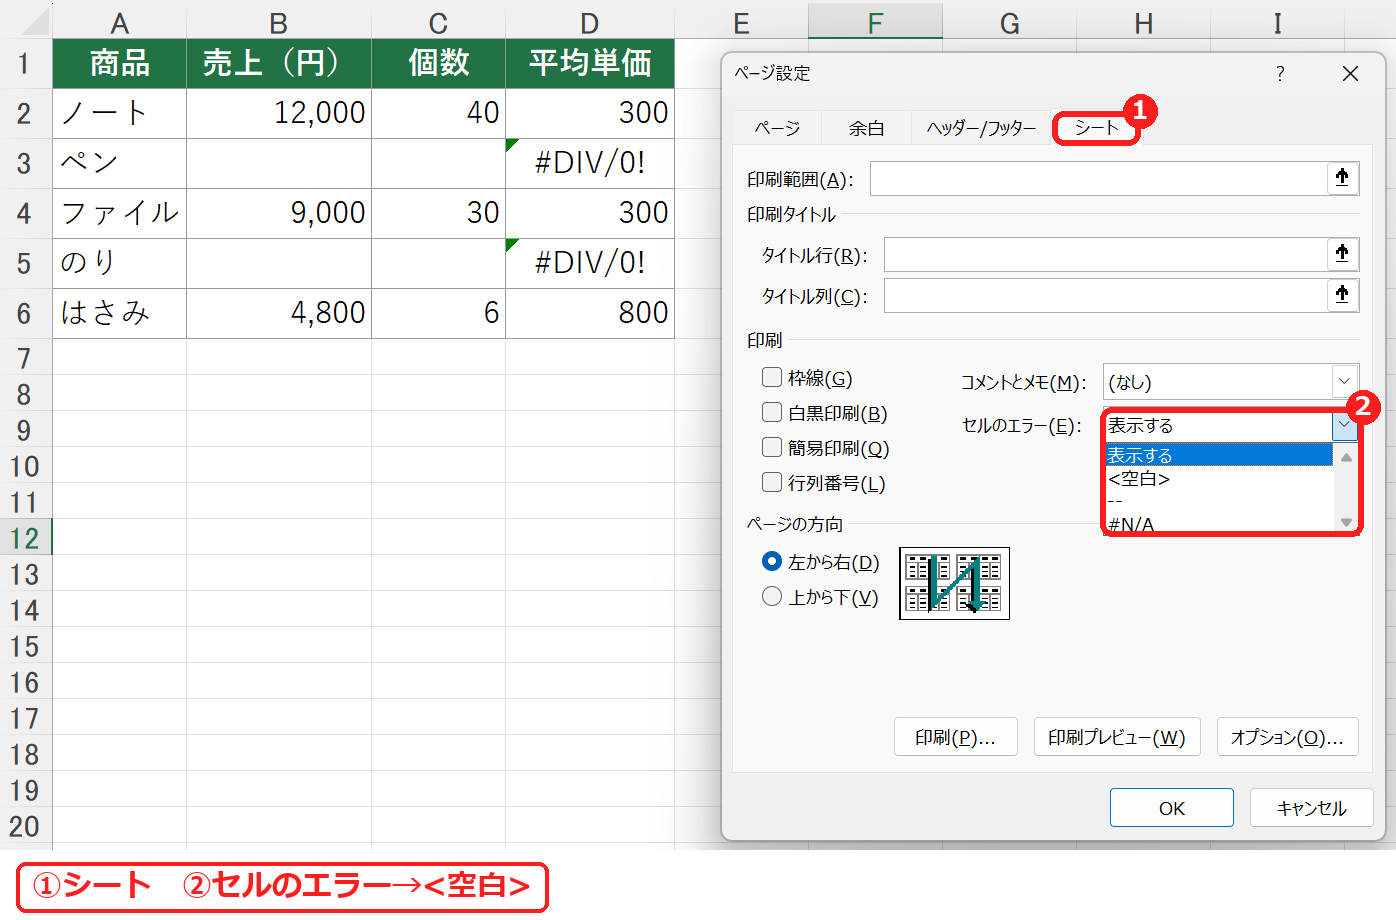Choose 表示する in the dropdown list
Screen dimensions: 1396x920
pos(1219,455)
